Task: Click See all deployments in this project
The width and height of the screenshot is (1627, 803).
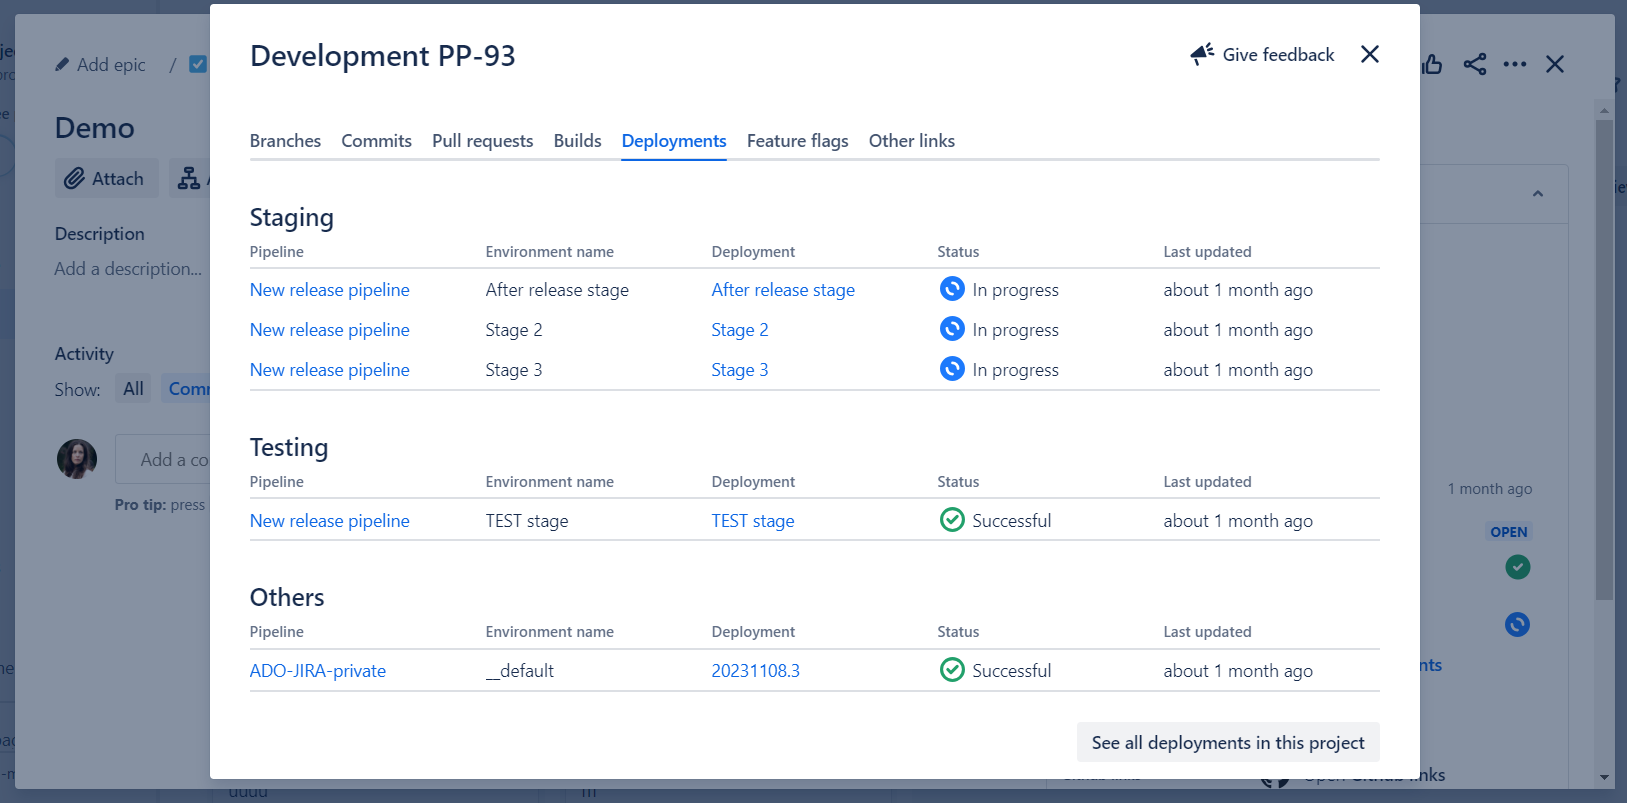Action: 1227,742
